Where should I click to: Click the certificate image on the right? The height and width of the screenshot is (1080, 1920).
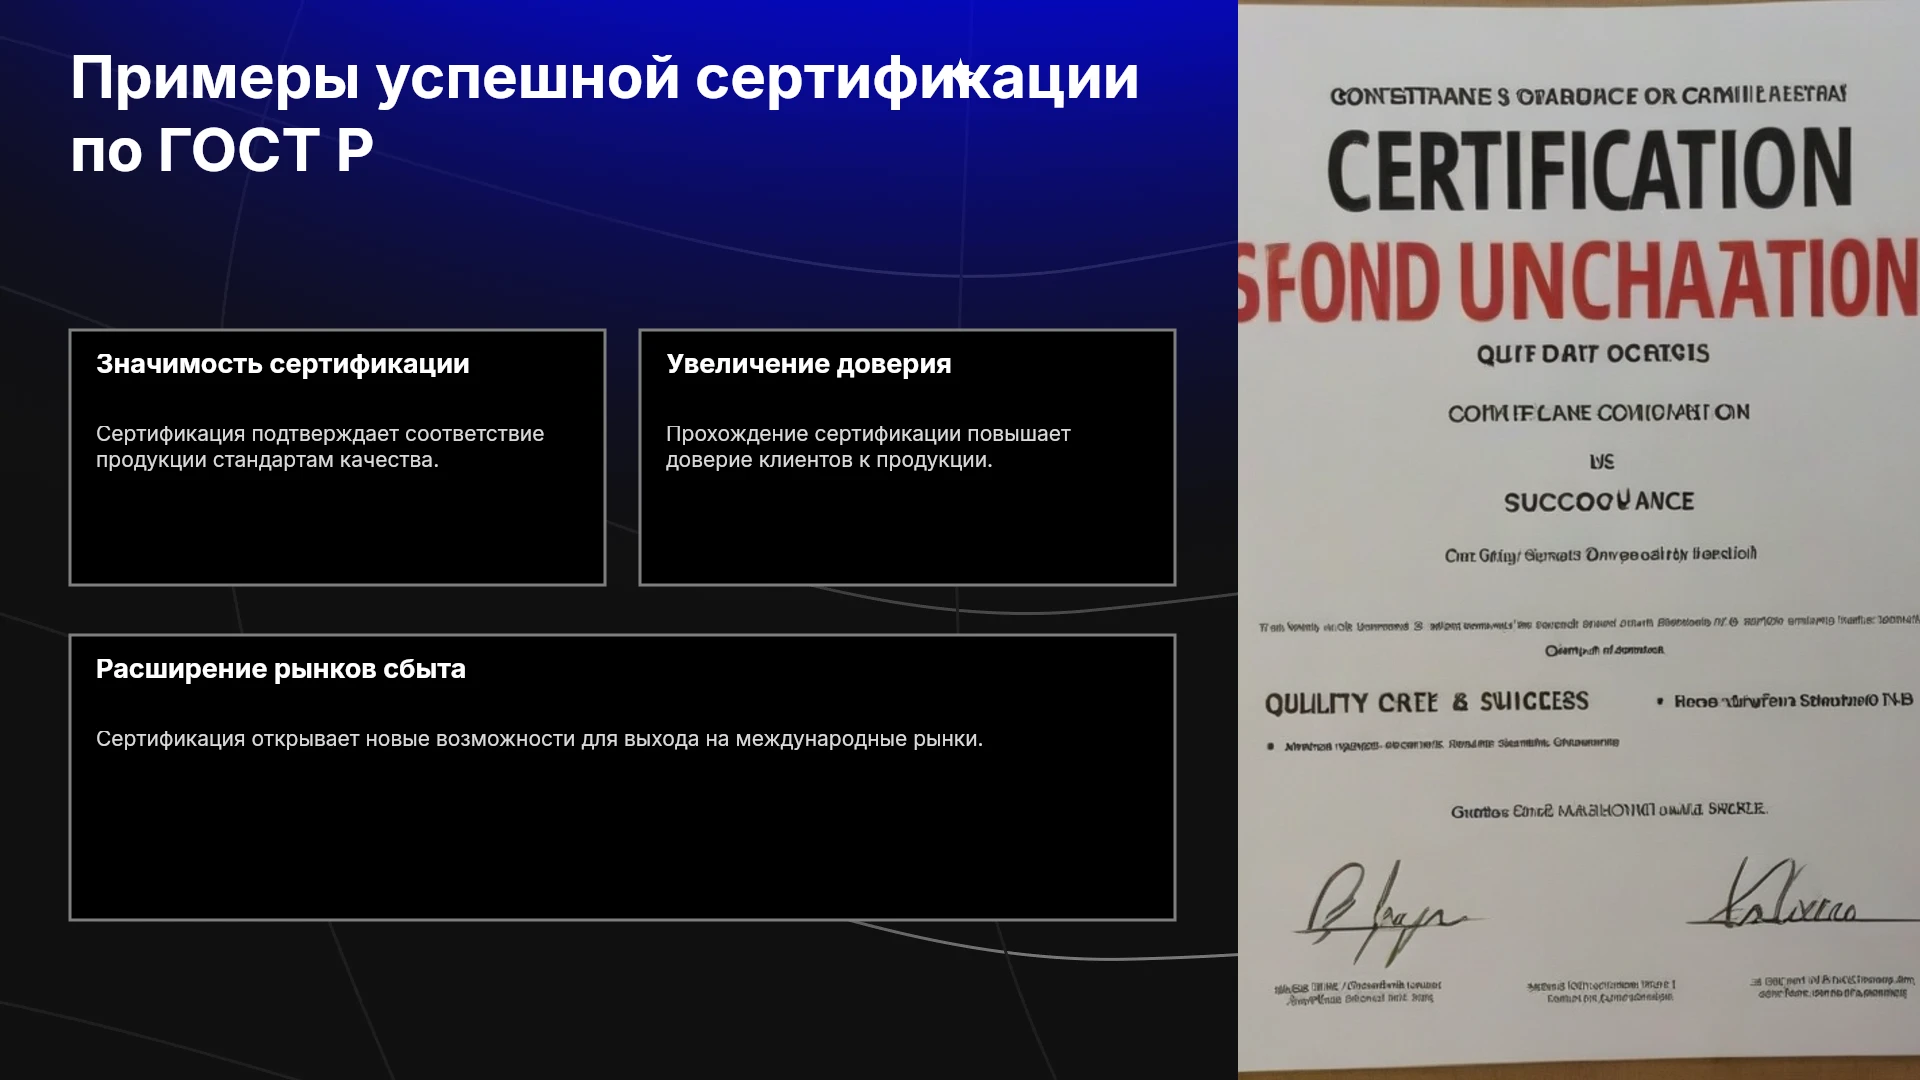click(x=1579, y=540)
